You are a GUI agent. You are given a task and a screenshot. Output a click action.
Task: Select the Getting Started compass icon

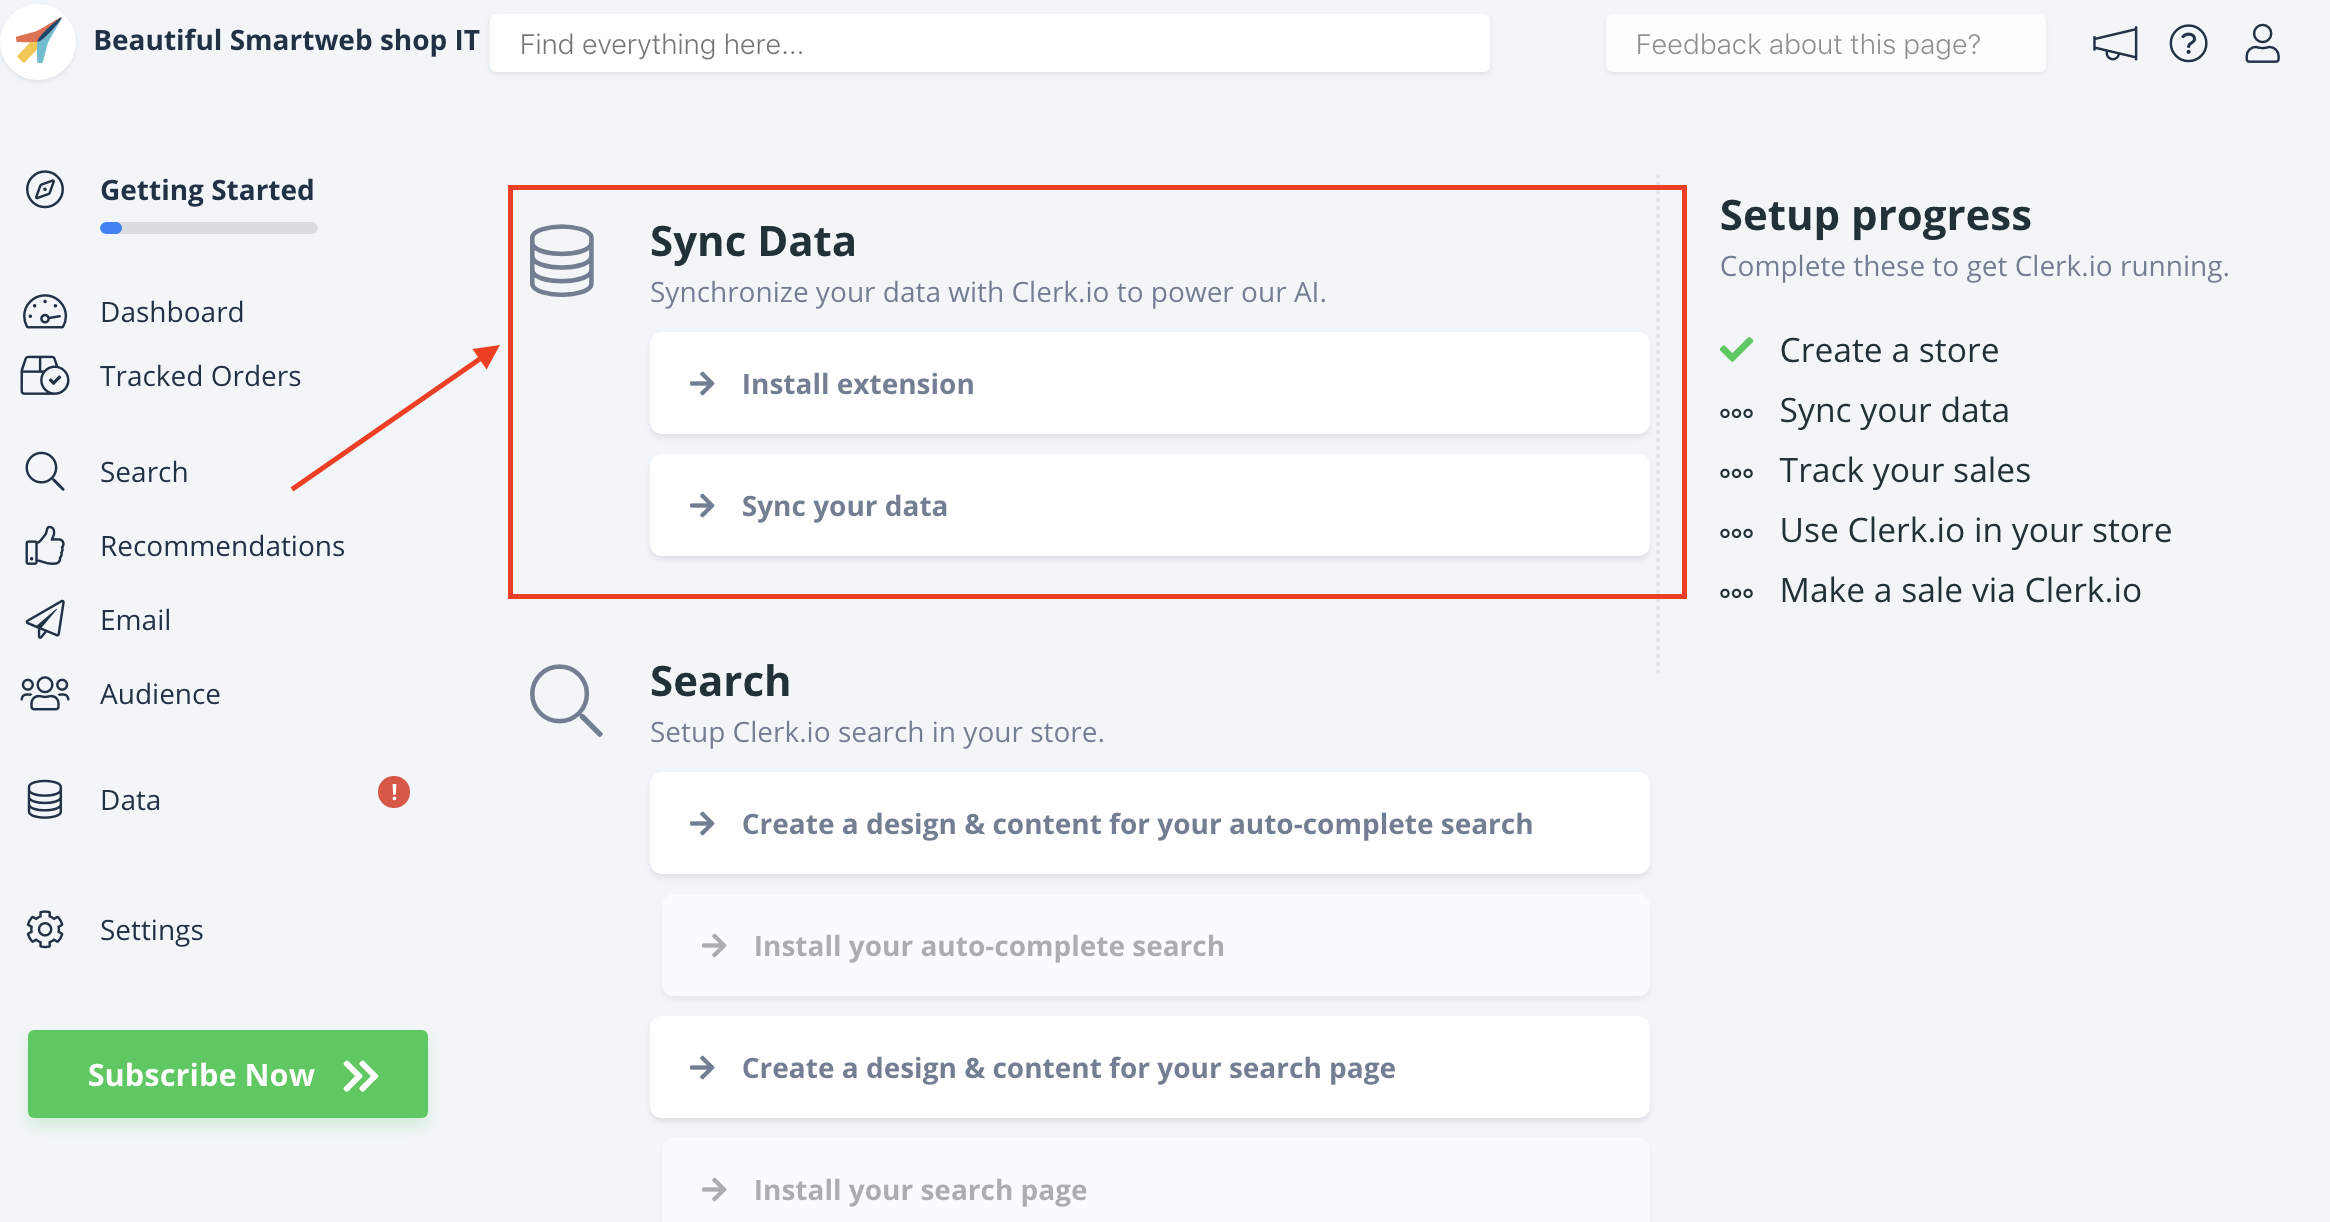[44, 189]
